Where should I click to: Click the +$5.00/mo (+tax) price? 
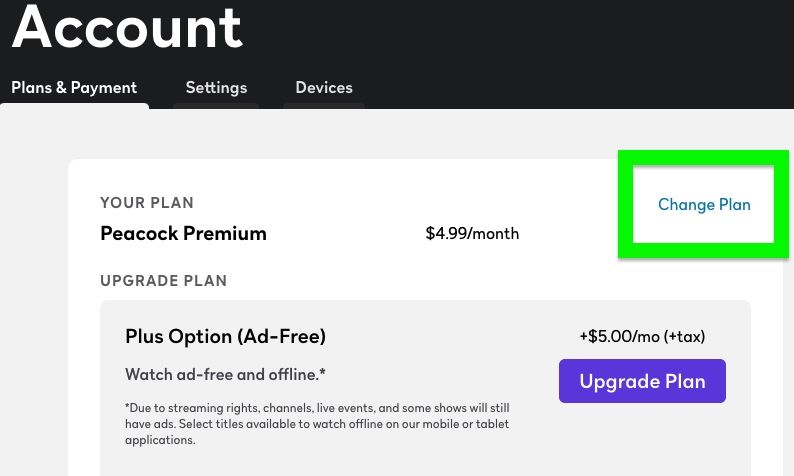pos(649,336)
